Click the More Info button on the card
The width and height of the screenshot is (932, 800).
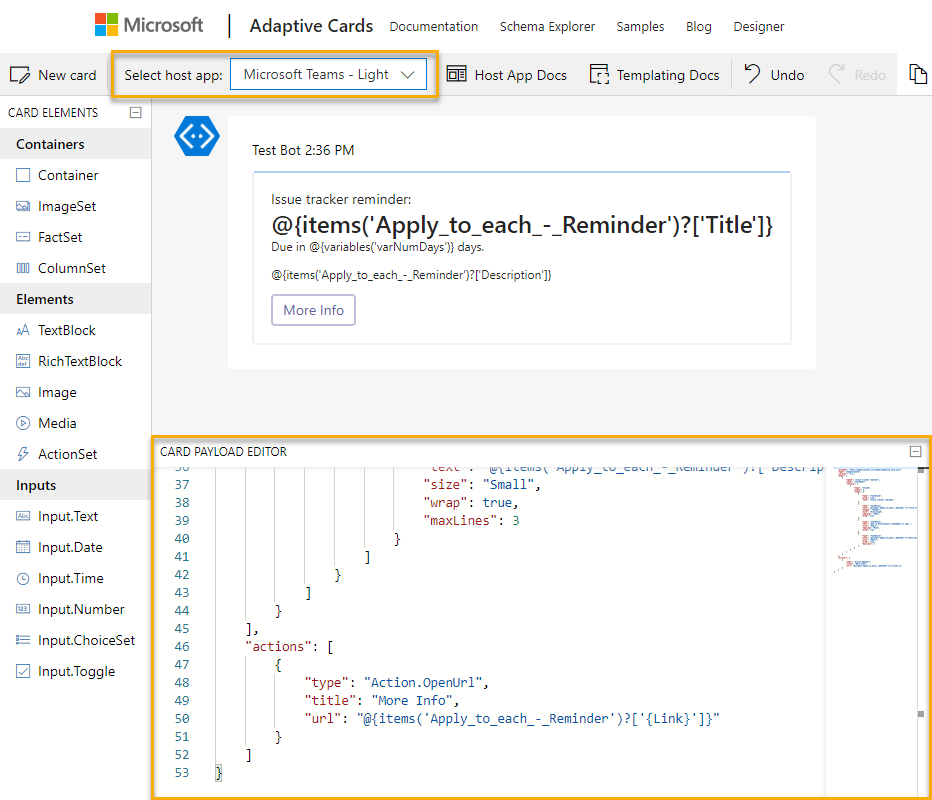click(313, 310)
